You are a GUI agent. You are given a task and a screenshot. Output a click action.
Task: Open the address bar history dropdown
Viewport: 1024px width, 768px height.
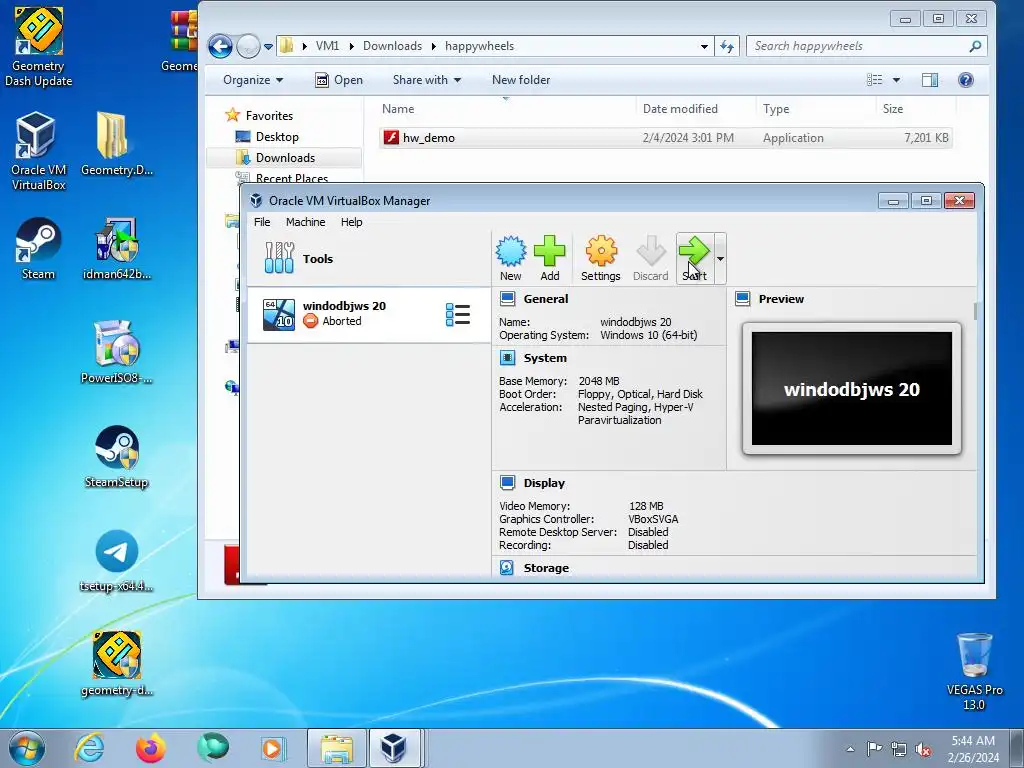pos(704,46)
